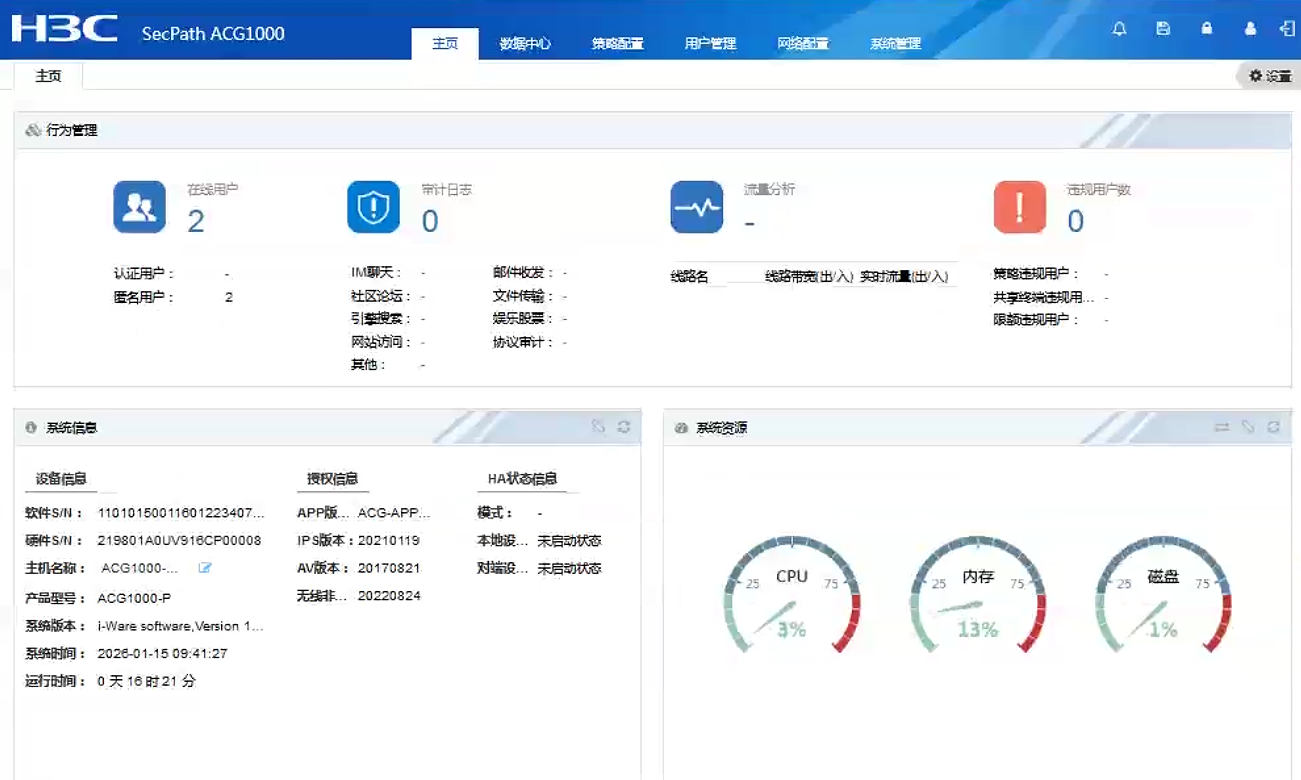Click the 磁盘 usage gauge

[x=1163, y=597]
